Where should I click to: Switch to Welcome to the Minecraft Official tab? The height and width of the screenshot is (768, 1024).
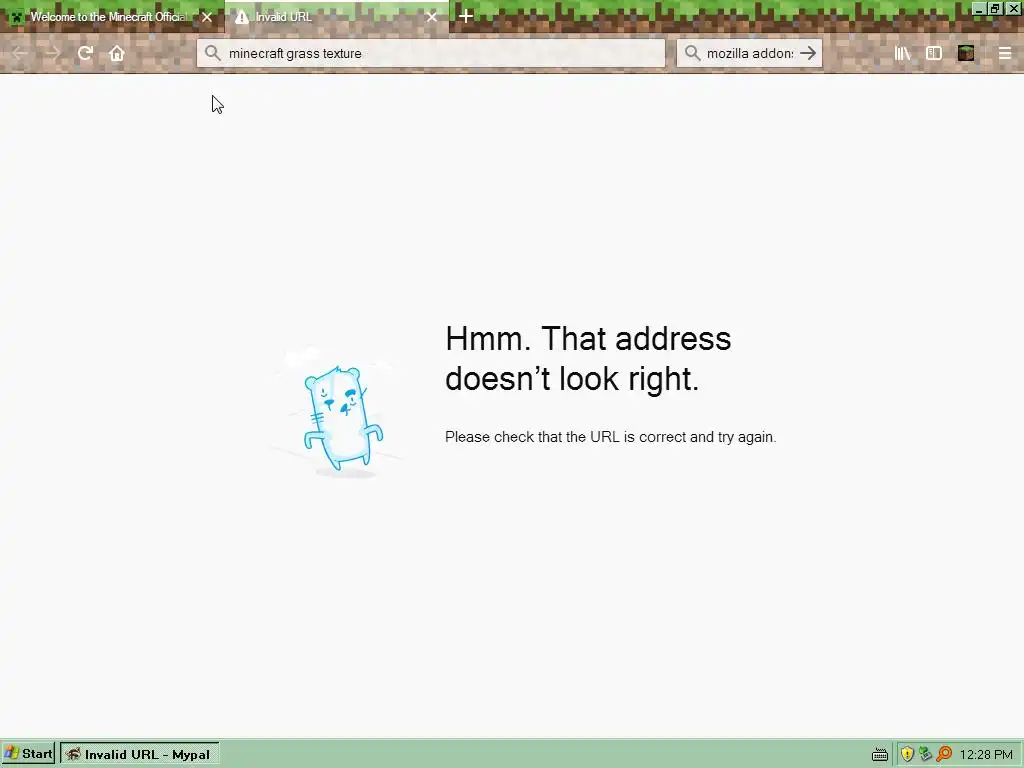111,16
